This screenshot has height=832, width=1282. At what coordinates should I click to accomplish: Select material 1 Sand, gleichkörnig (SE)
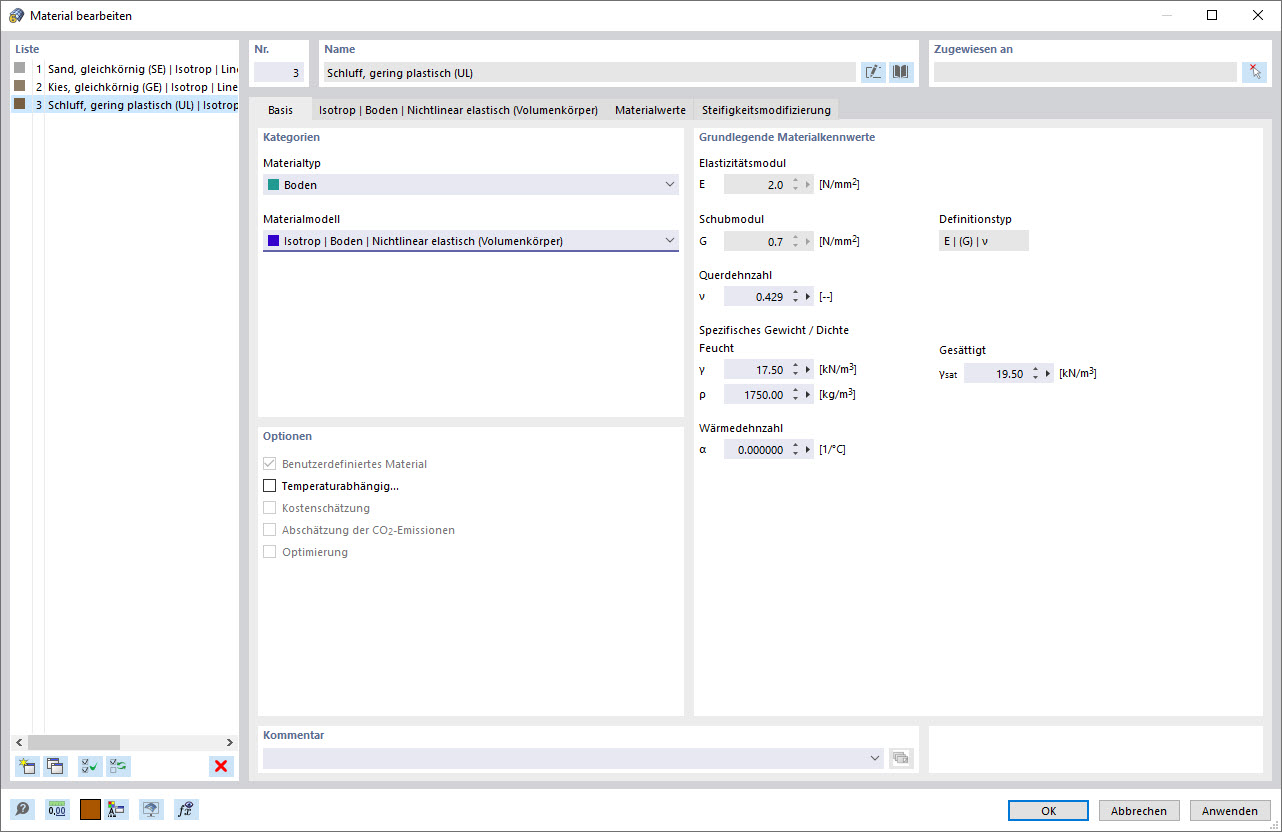125,69
